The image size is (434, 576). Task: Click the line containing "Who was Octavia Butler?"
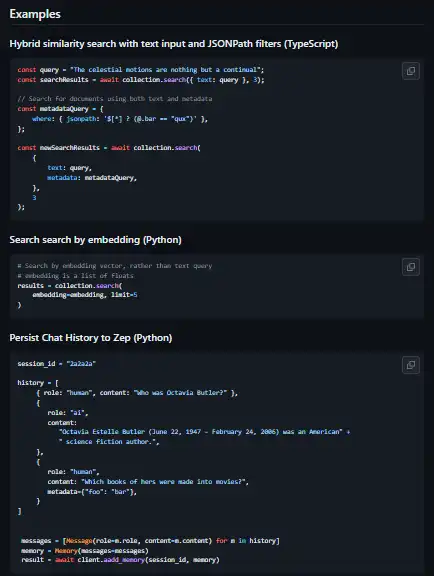137,393
